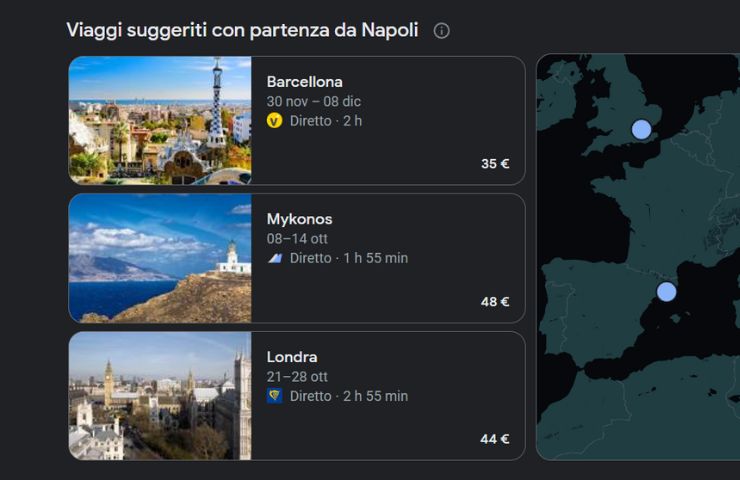The image size is (740, 480).
Task: Select the London marker on the map
Action: click(641, 129)
